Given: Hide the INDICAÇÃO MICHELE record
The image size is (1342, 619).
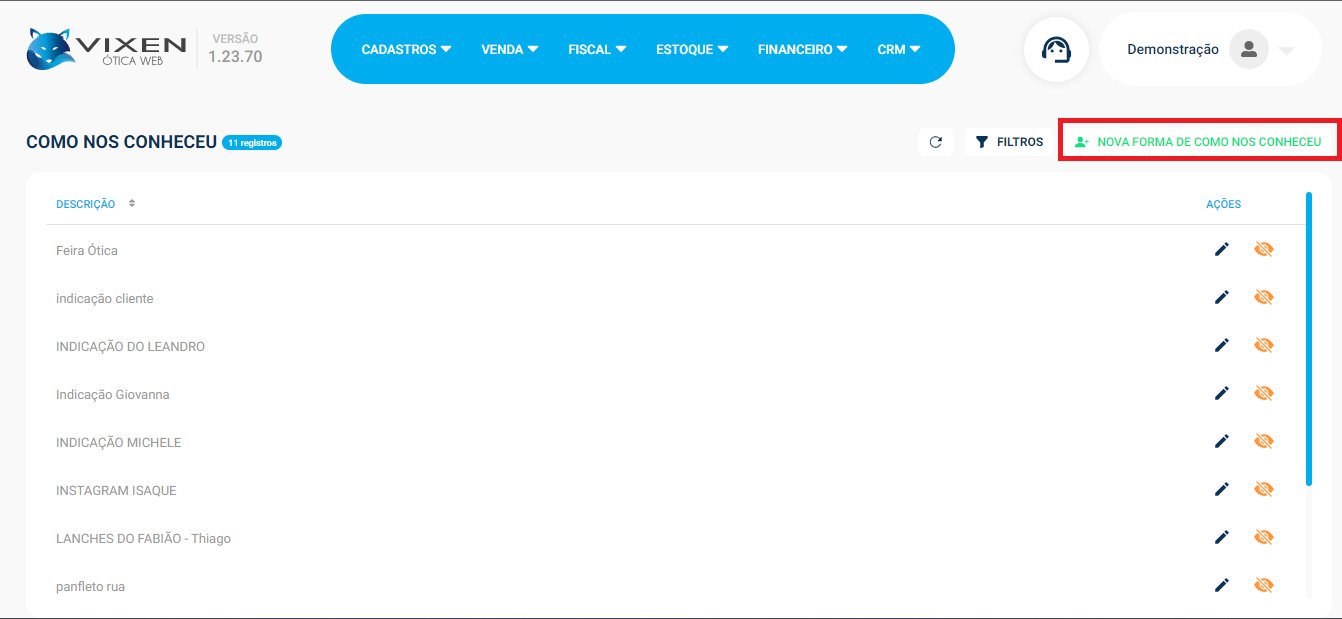Looking at the screenshot, I should (x=1263, y=441).
